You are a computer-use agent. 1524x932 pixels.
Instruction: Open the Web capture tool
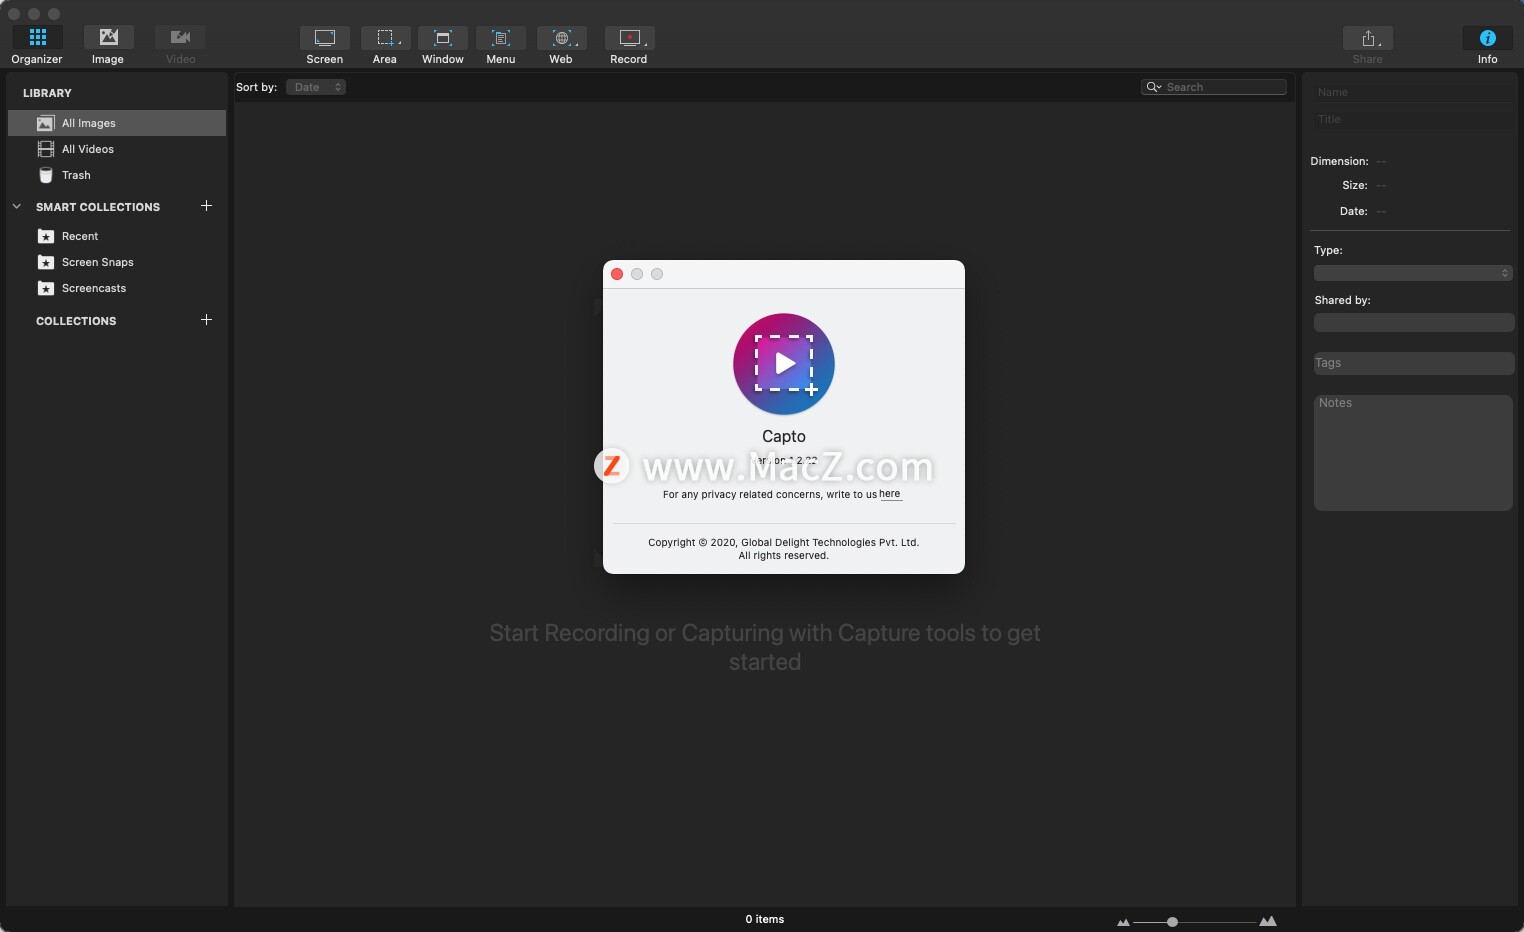tap(561, 45)
